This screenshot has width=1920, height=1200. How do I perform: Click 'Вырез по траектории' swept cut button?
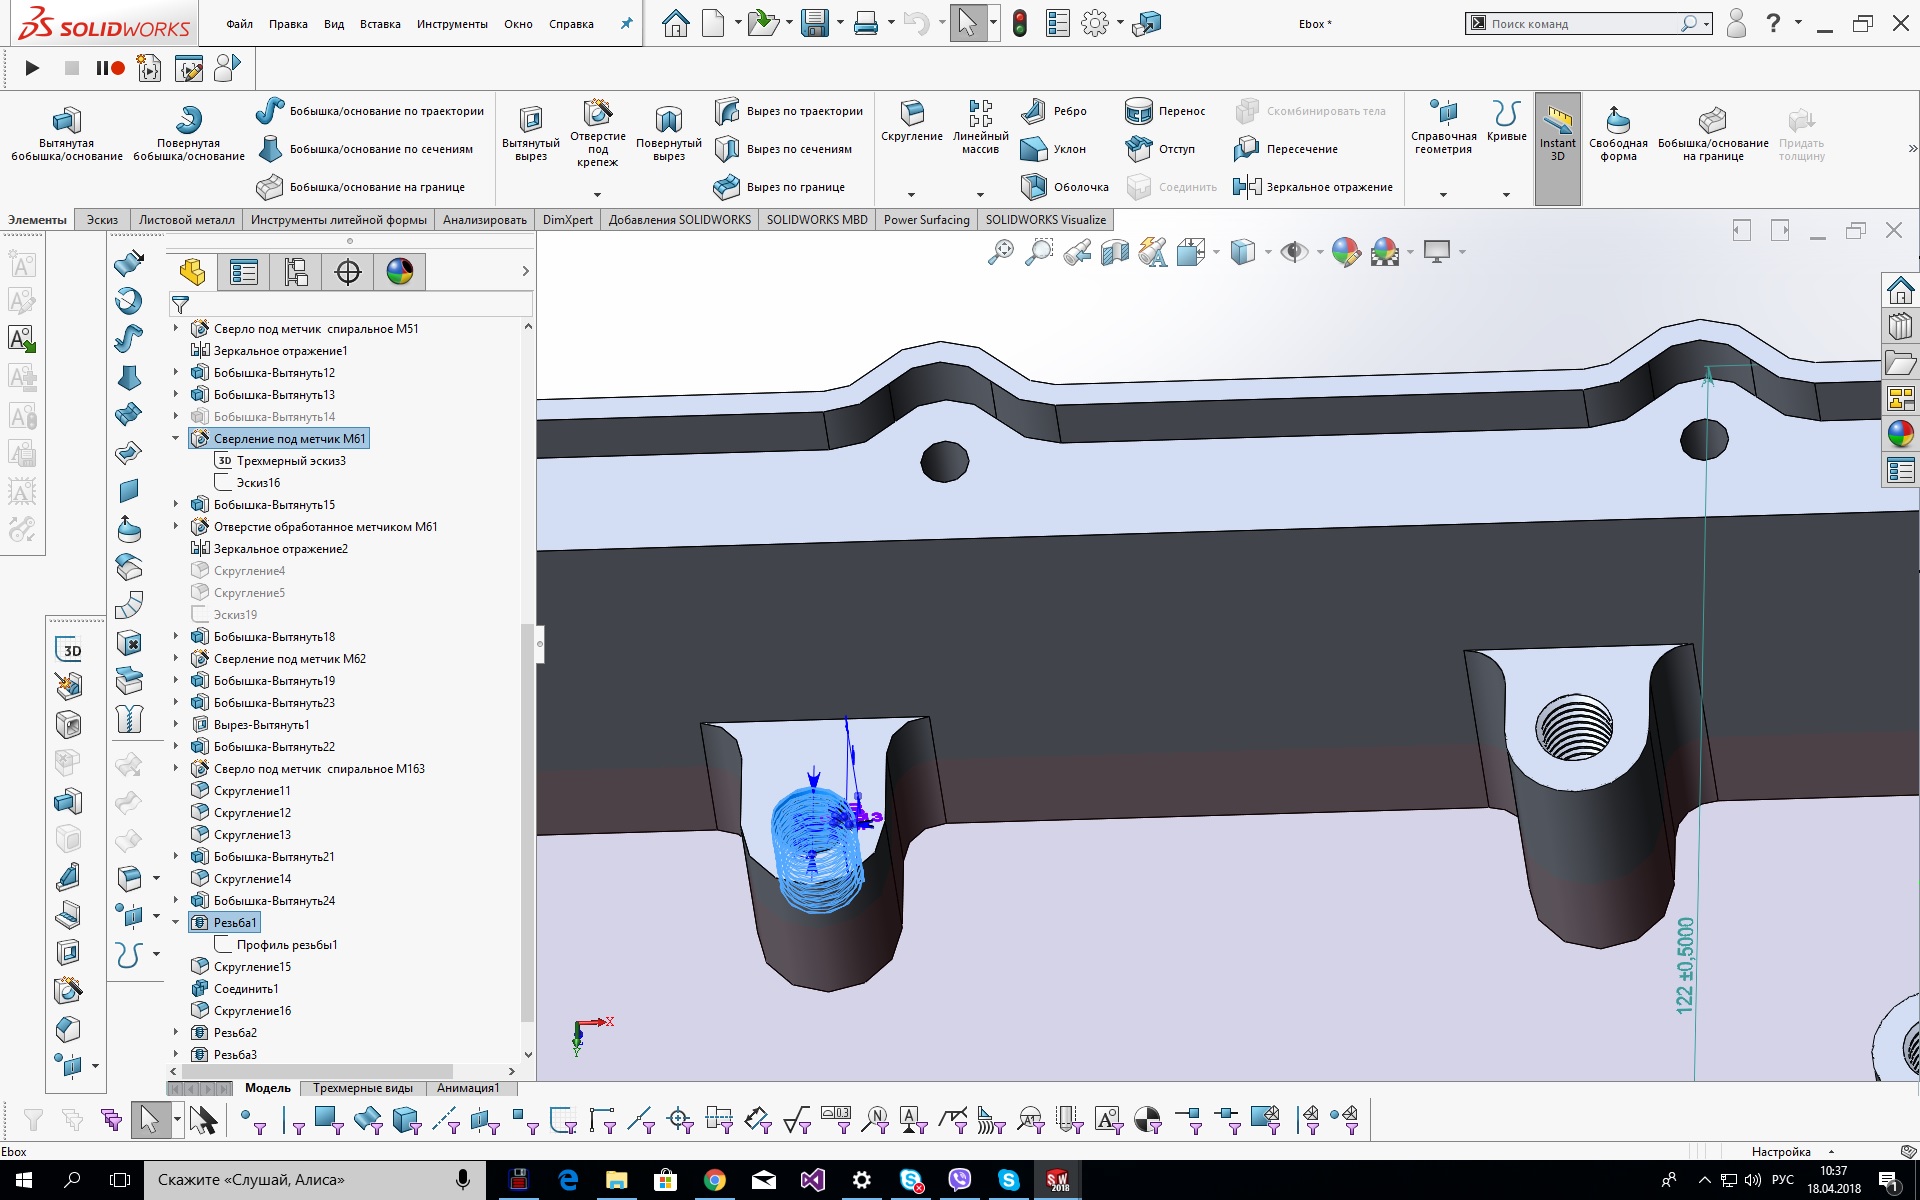coord(790,111)
